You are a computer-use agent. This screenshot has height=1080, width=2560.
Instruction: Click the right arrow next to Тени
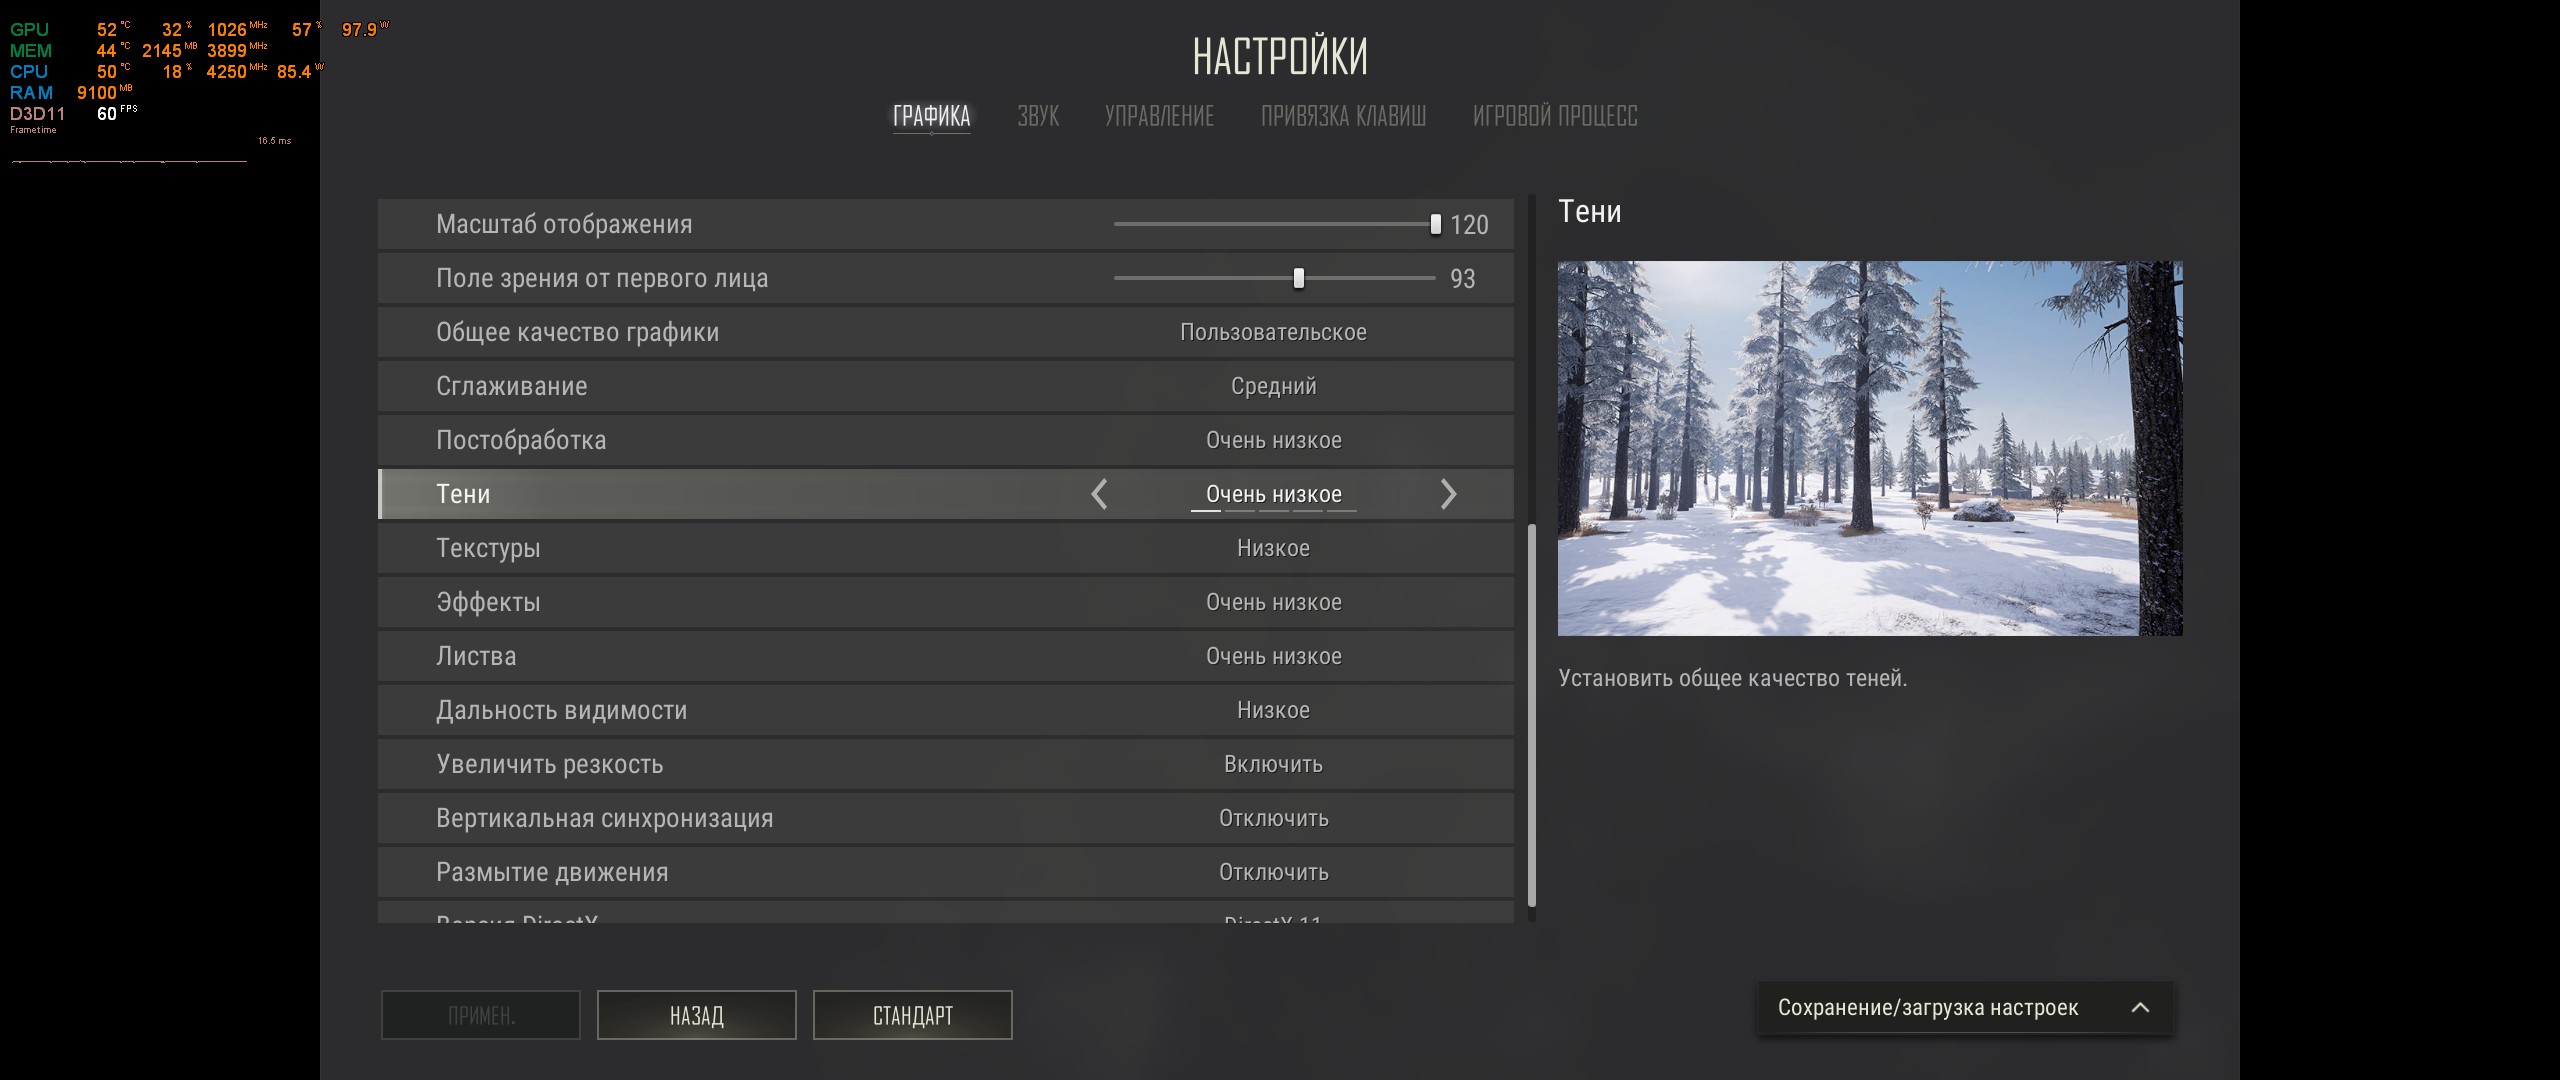1448,494
